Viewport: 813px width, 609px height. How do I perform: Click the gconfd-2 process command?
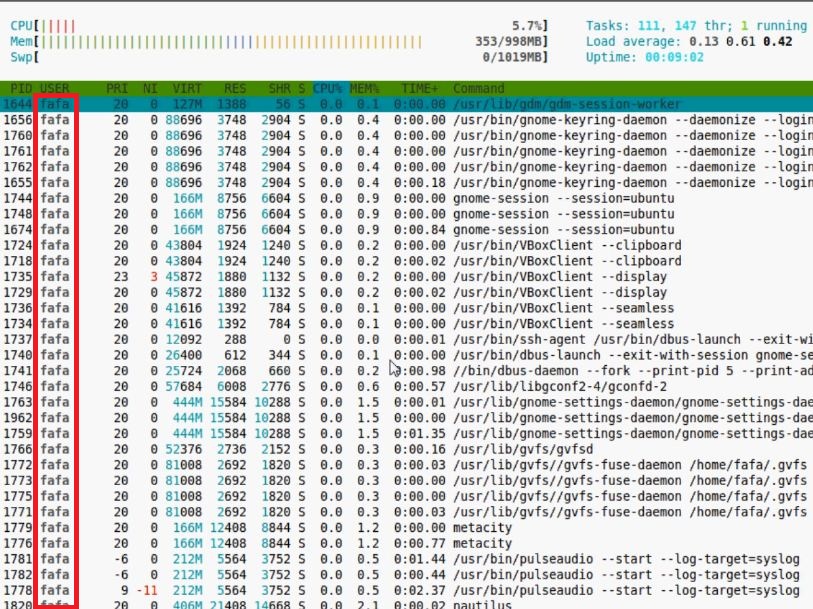[x=560, y=386]
